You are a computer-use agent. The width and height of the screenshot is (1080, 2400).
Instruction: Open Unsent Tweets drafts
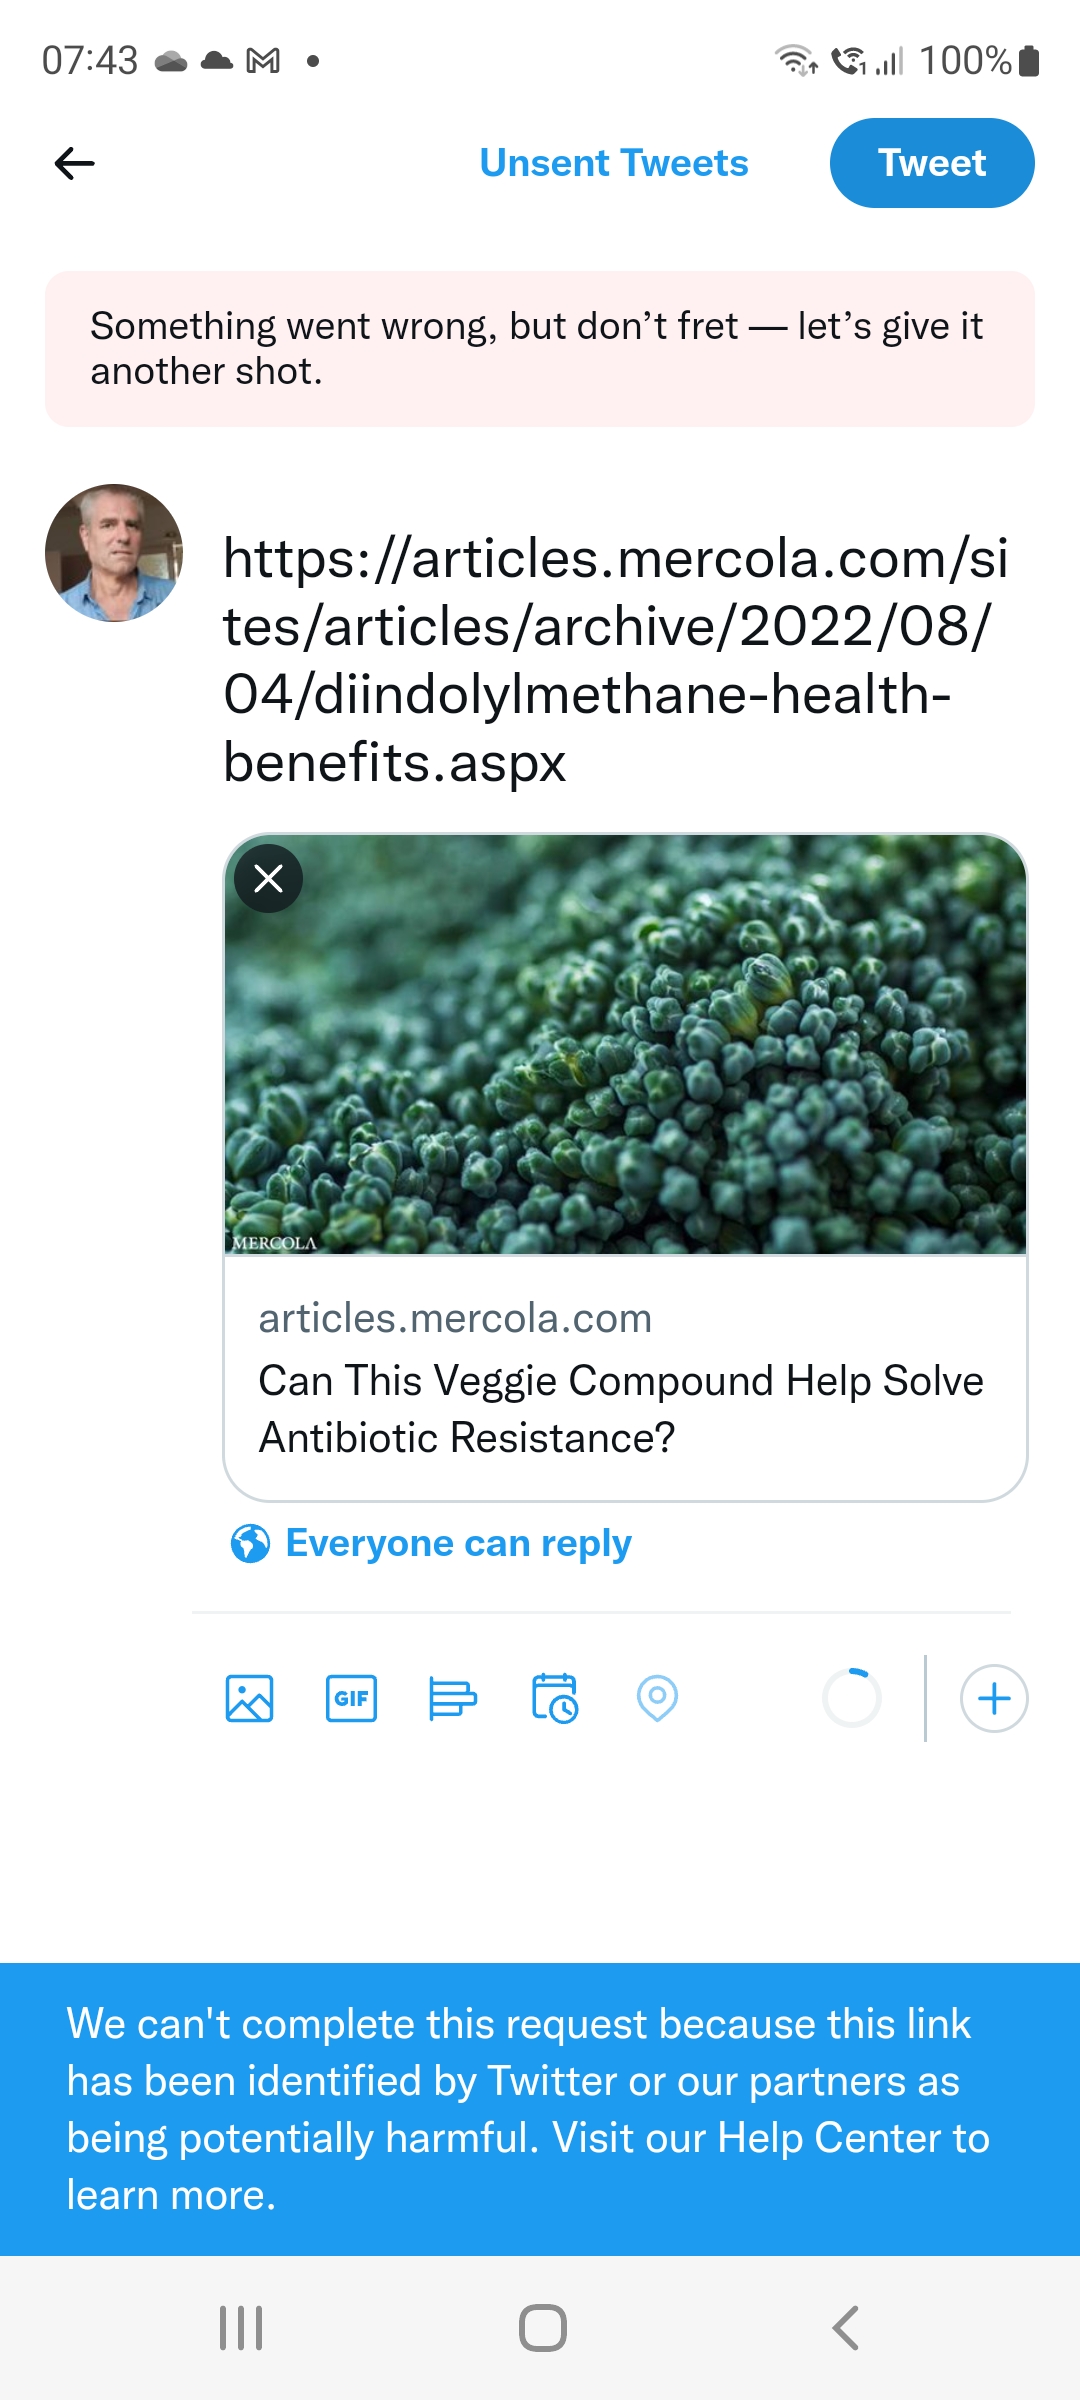pos(613,163)
